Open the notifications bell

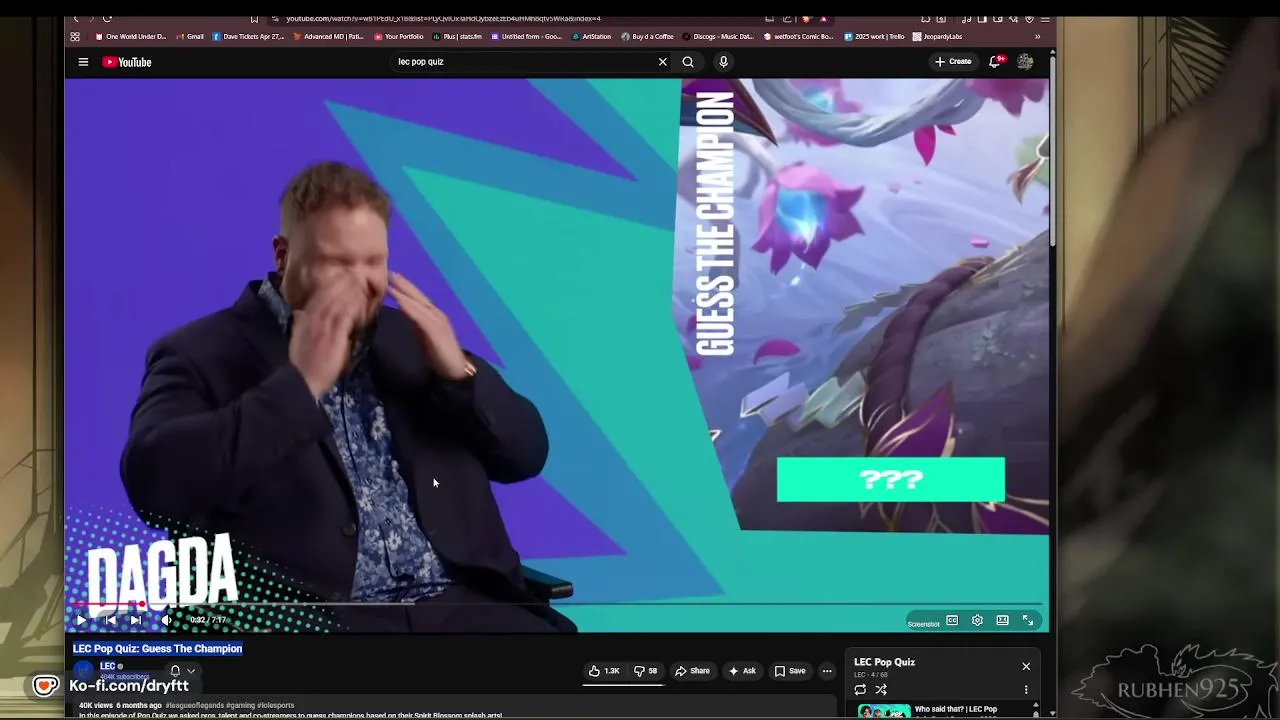[995, 62]
